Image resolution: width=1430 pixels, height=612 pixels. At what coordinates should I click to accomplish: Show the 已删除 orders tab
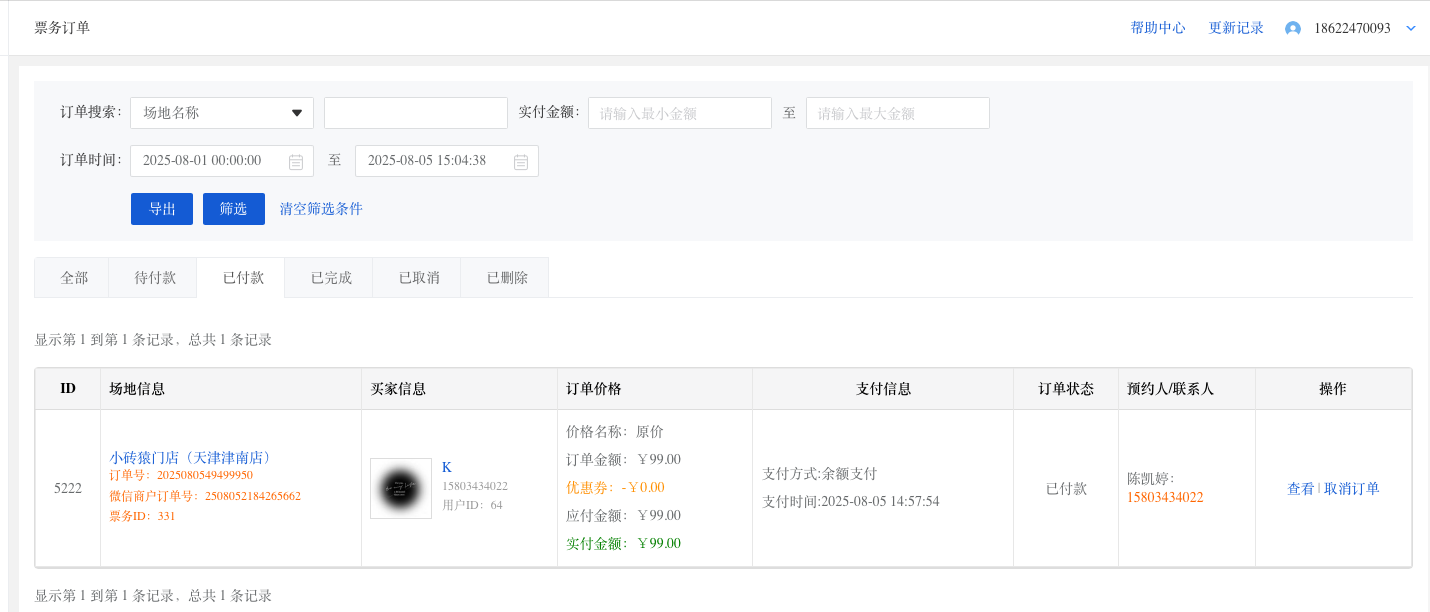coord(507,278)
